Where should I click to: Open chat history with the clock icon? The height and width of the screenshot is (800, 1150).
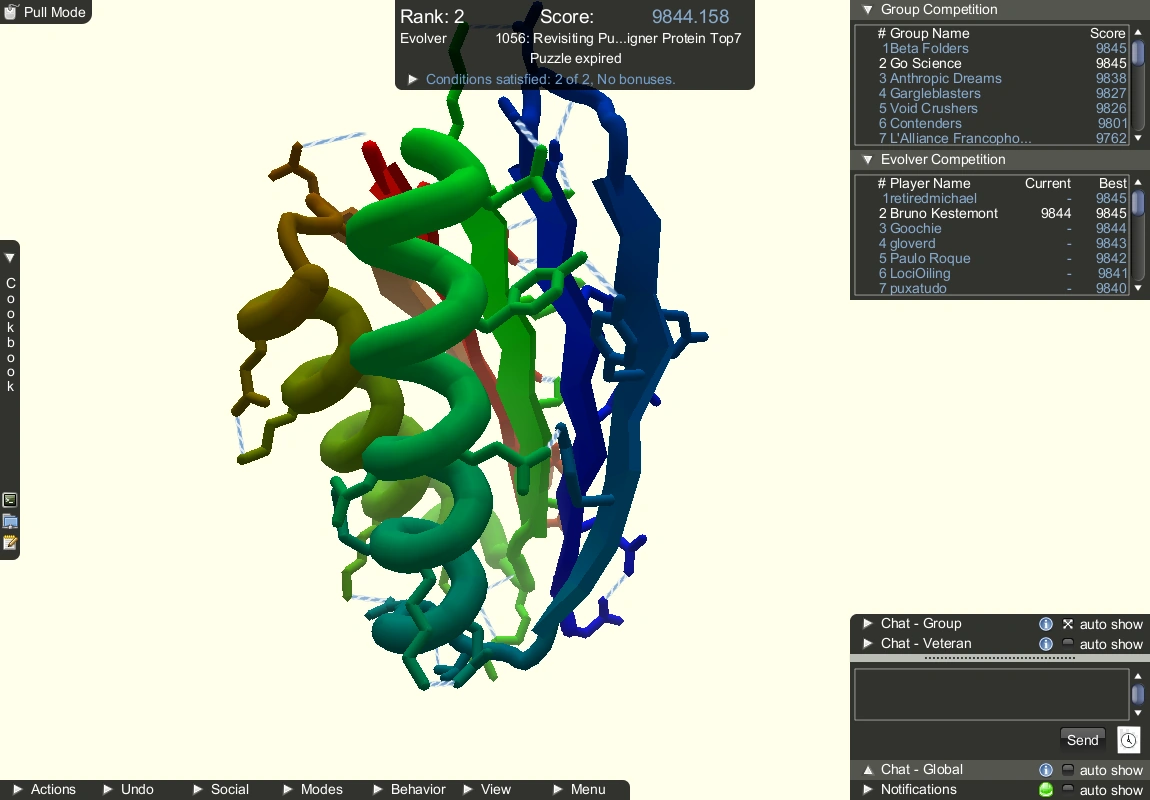tap(1128, 740)
